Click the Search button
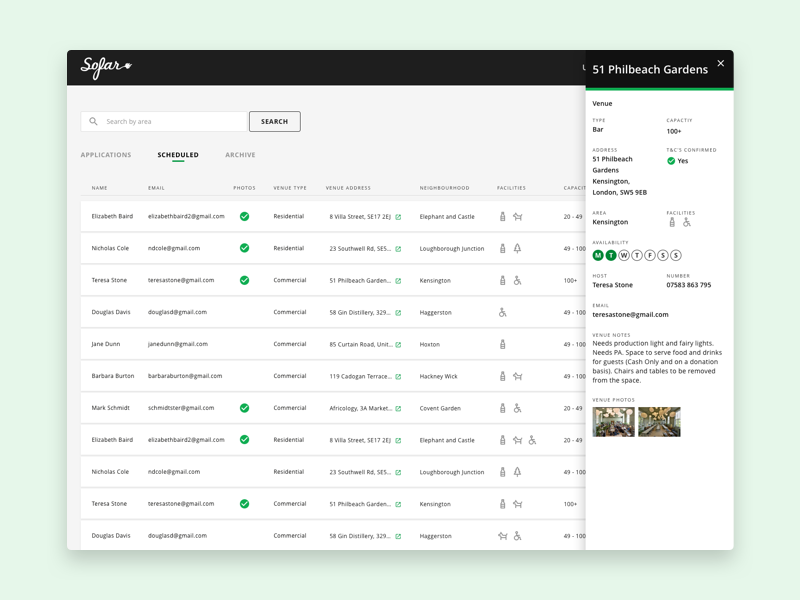This screenshot has height=600, width=800. 274,121
